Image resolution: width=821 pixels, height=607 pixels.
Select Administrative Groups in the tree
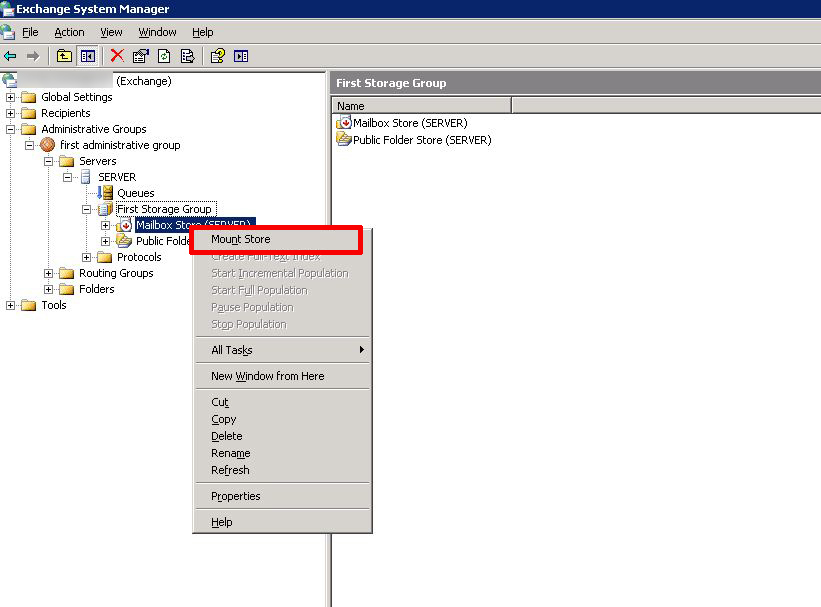(94, 129)
